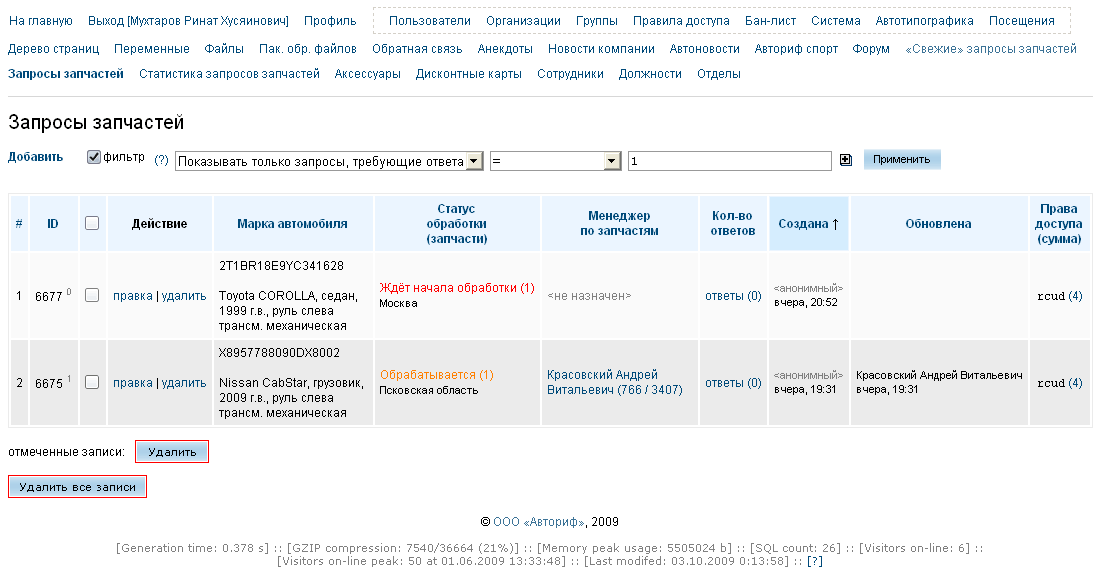
Task: Select the checkbox for request 6675
Action: click(92, 382)
